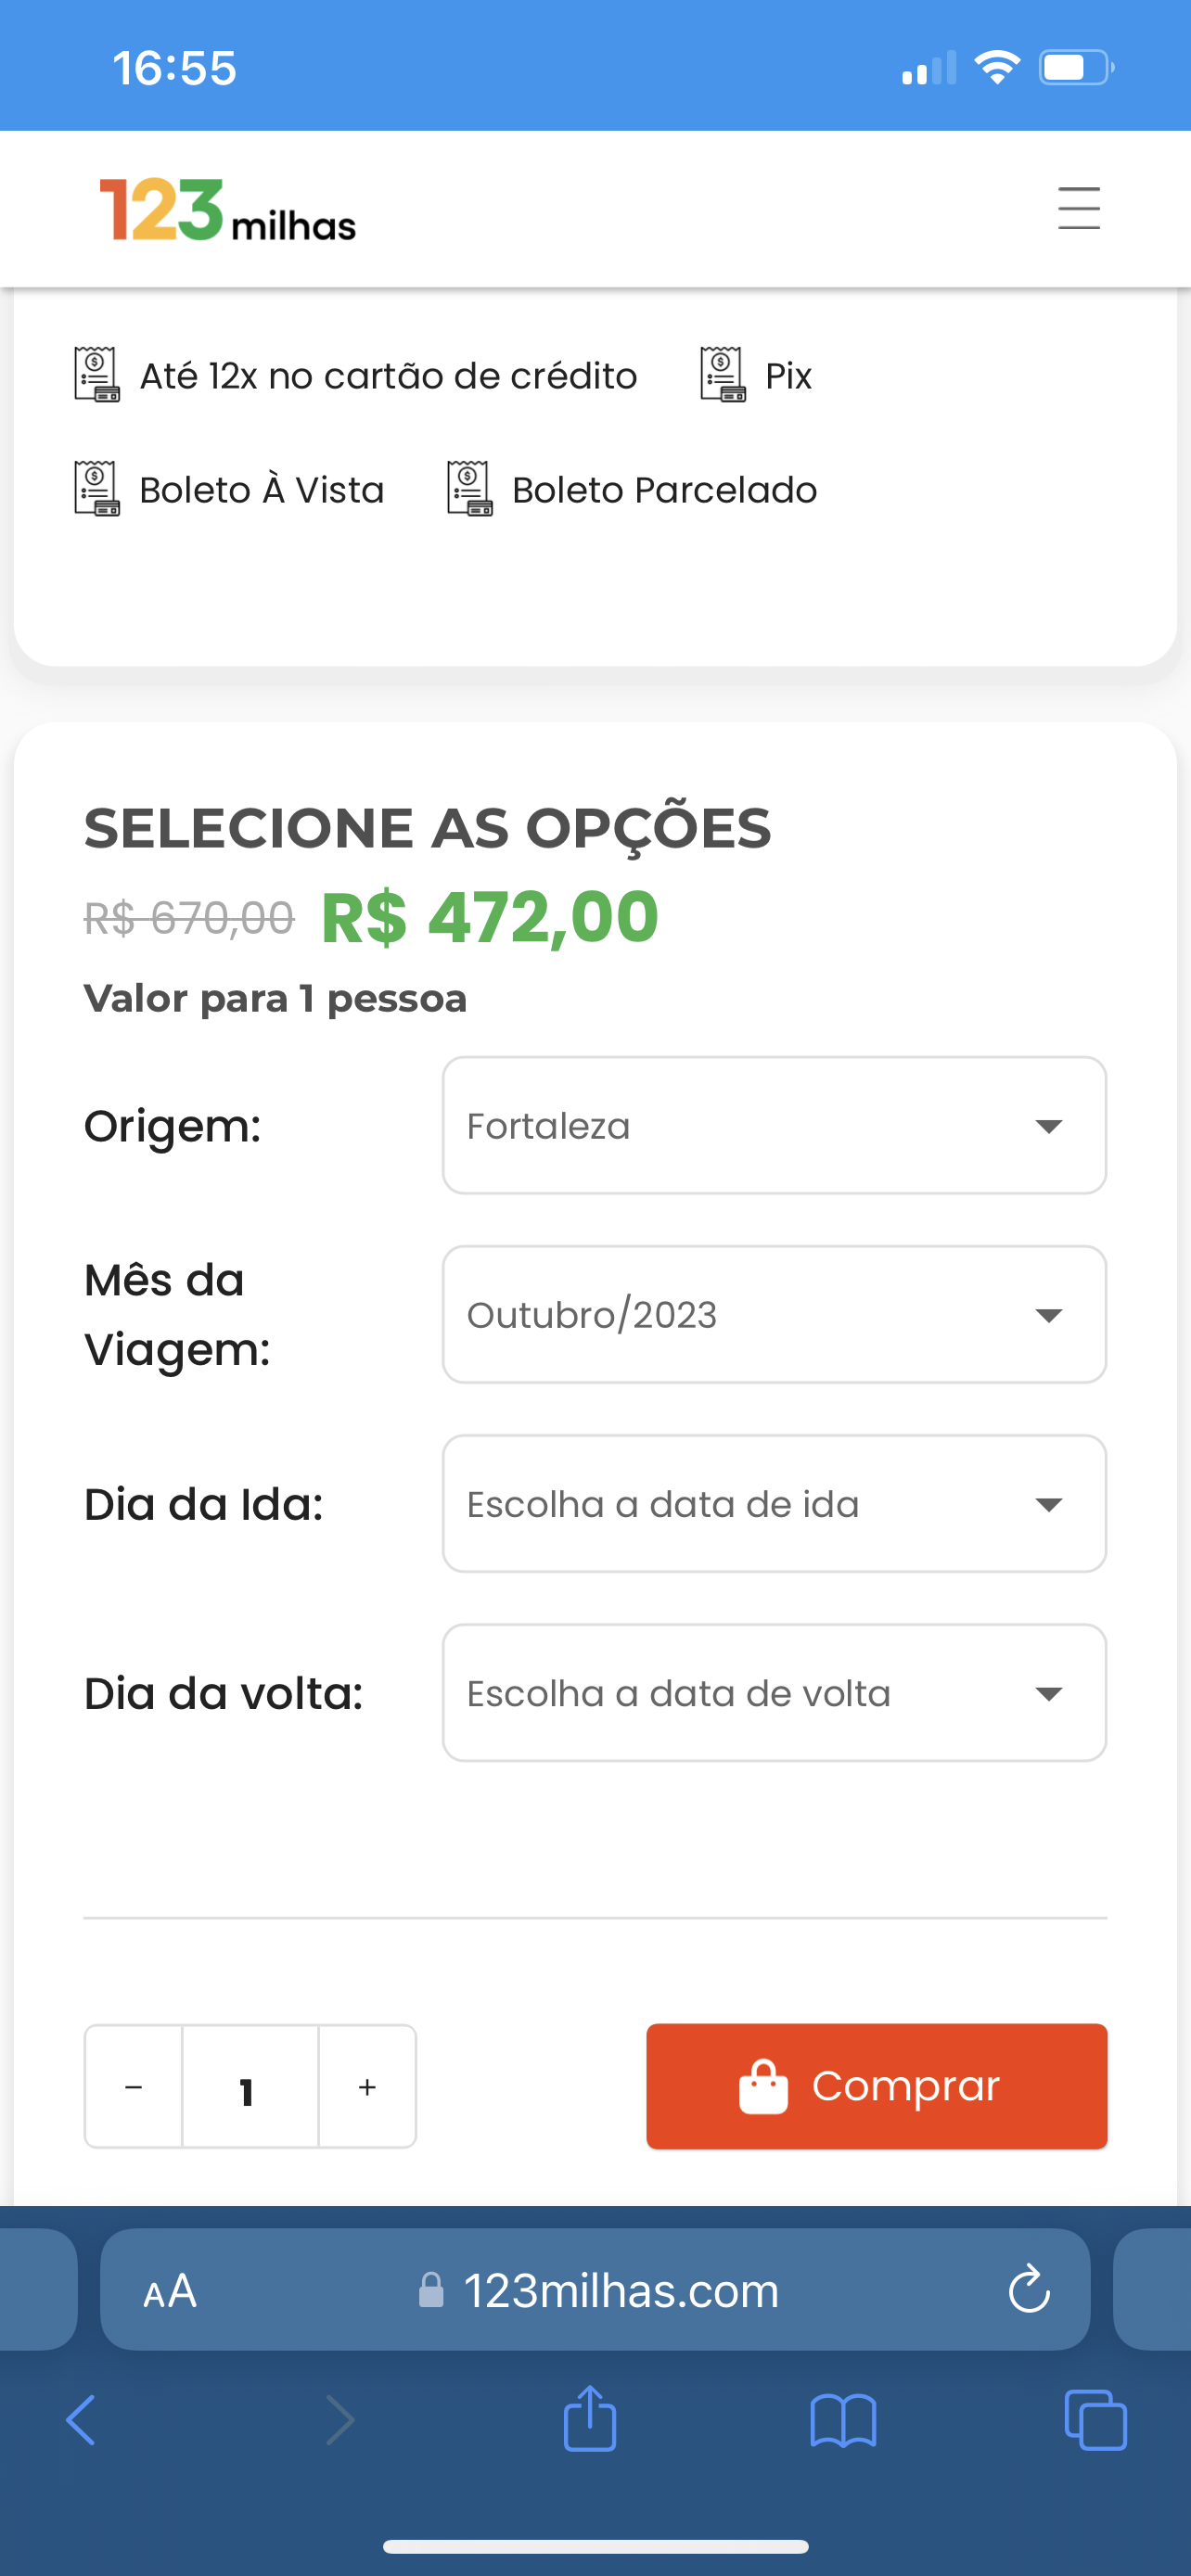Tap the AA reader text-size button
This screenshot has width=1191, height=2576.
[169, 2290]
